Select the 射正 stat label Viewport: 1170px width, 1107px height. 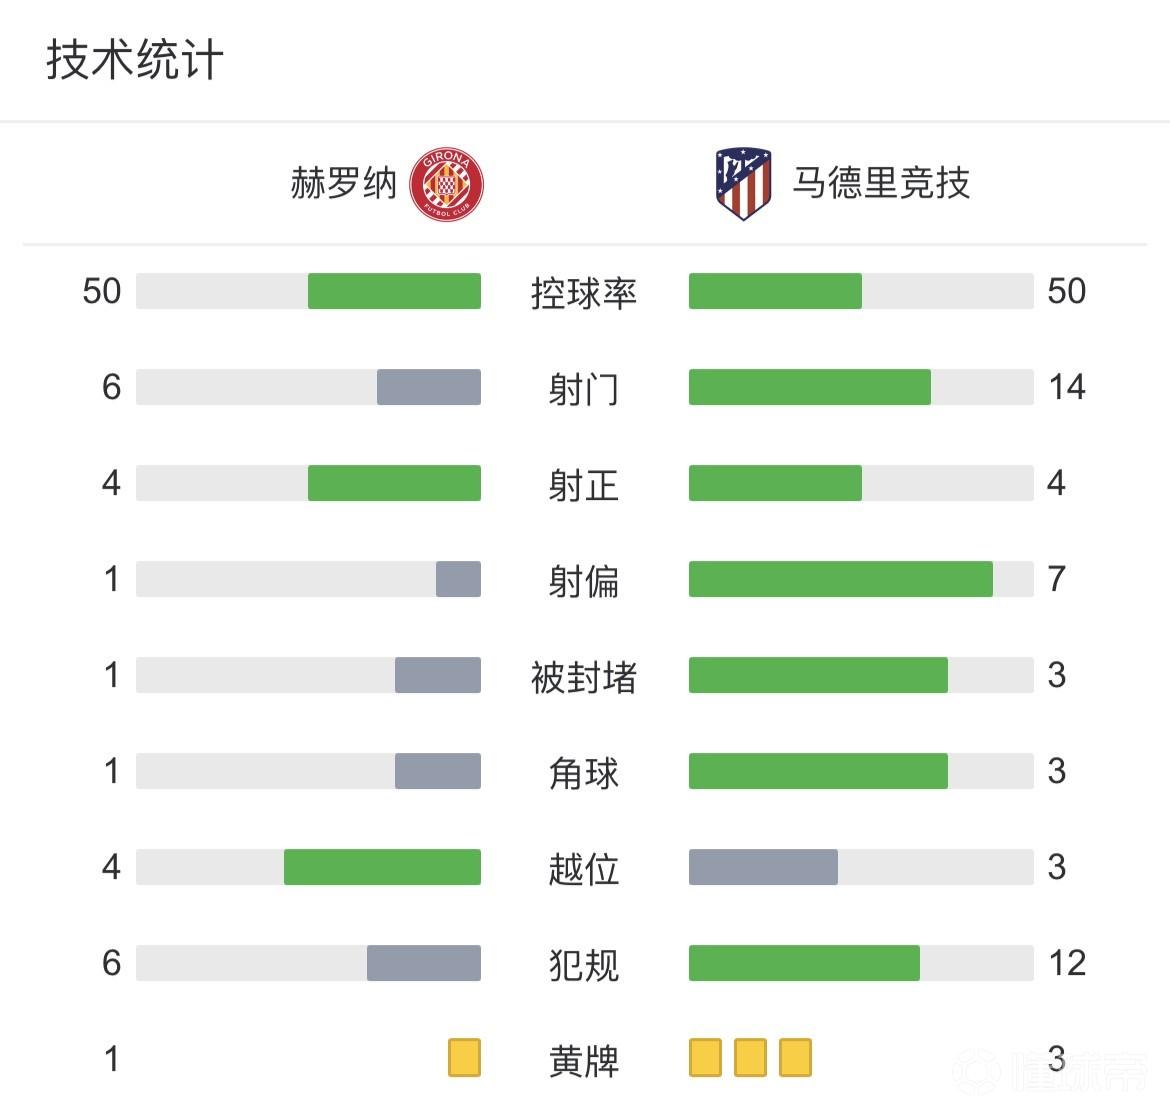click(584, 484)
